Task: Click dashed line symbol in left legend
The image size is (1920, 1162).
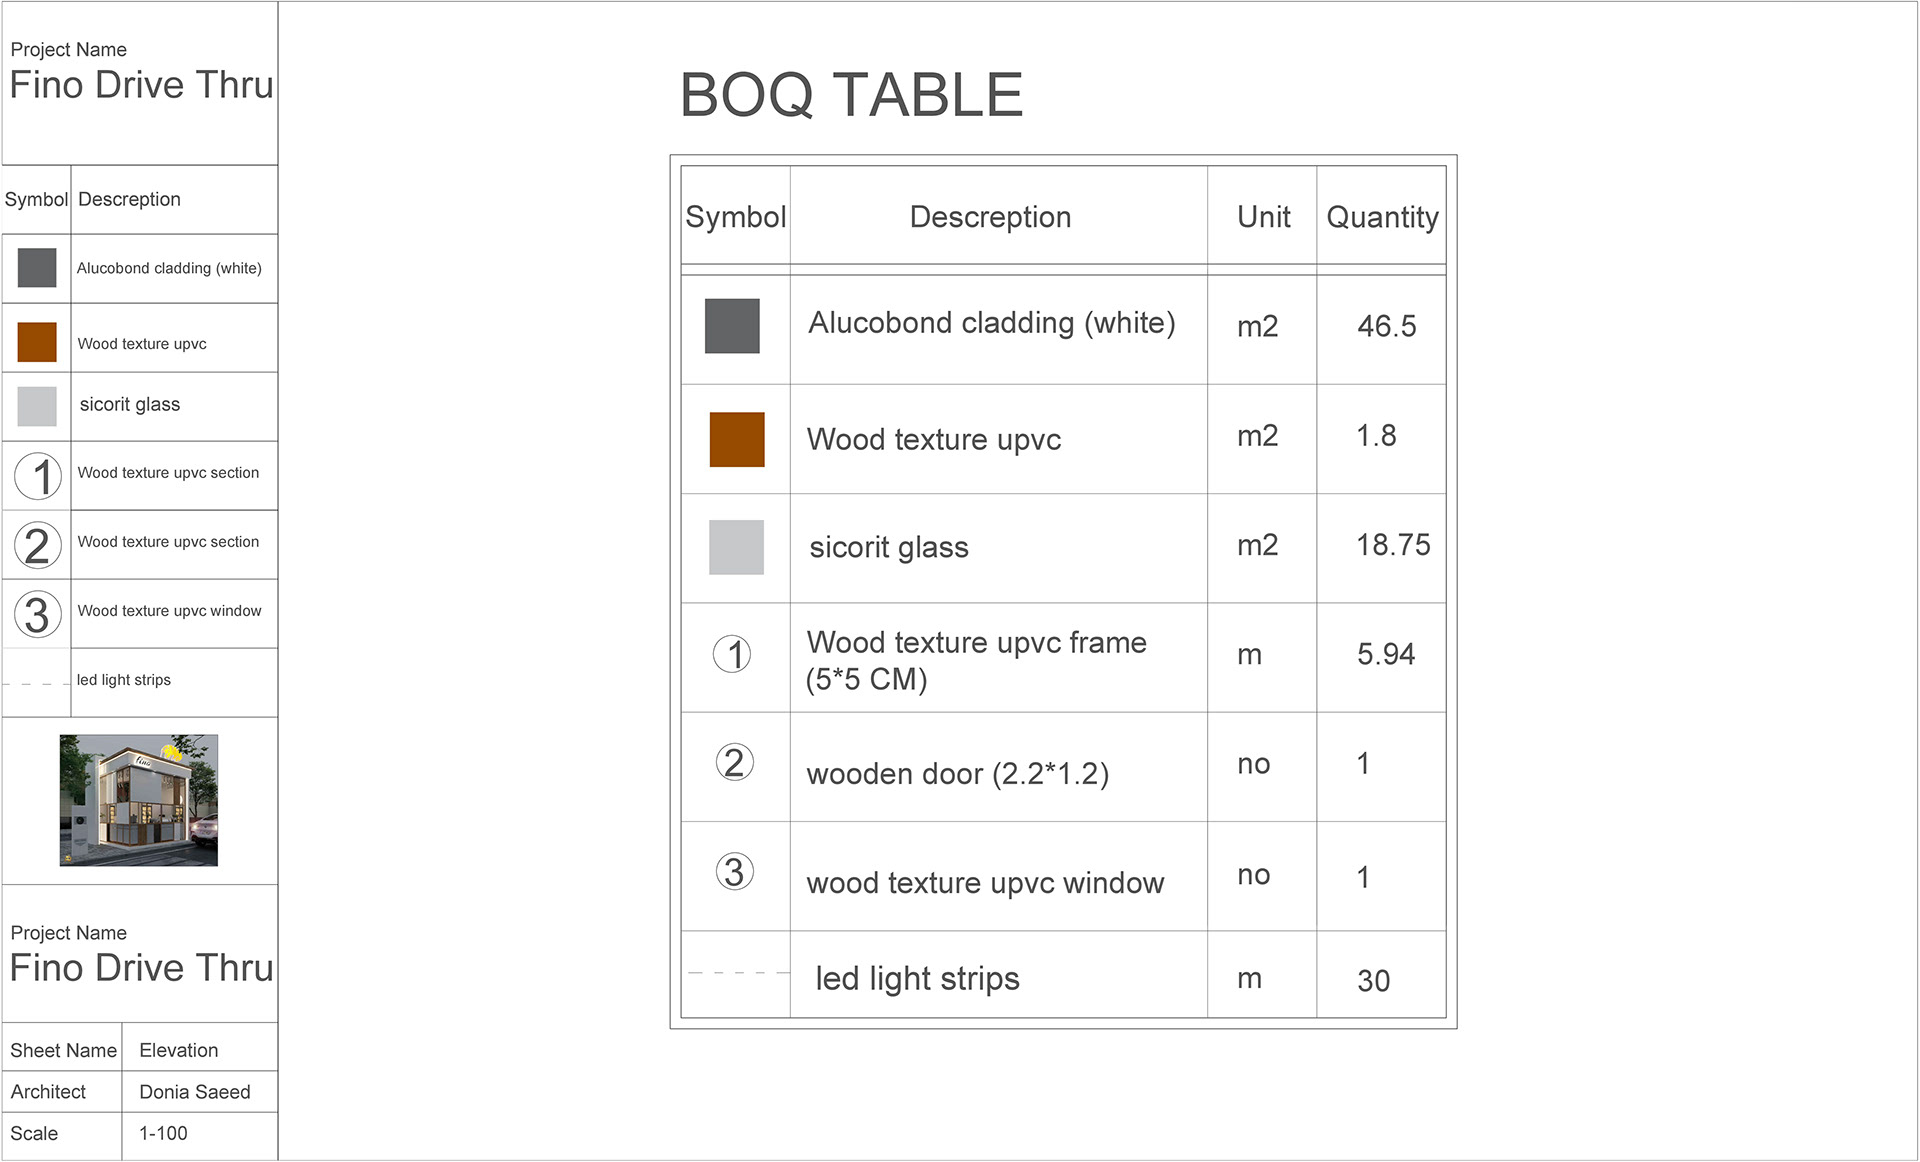Action: 36,684
